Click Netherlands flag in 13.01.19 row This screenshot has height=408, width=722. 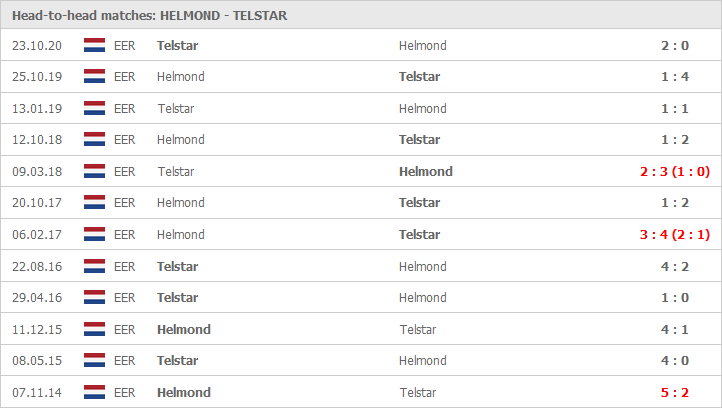94,108
